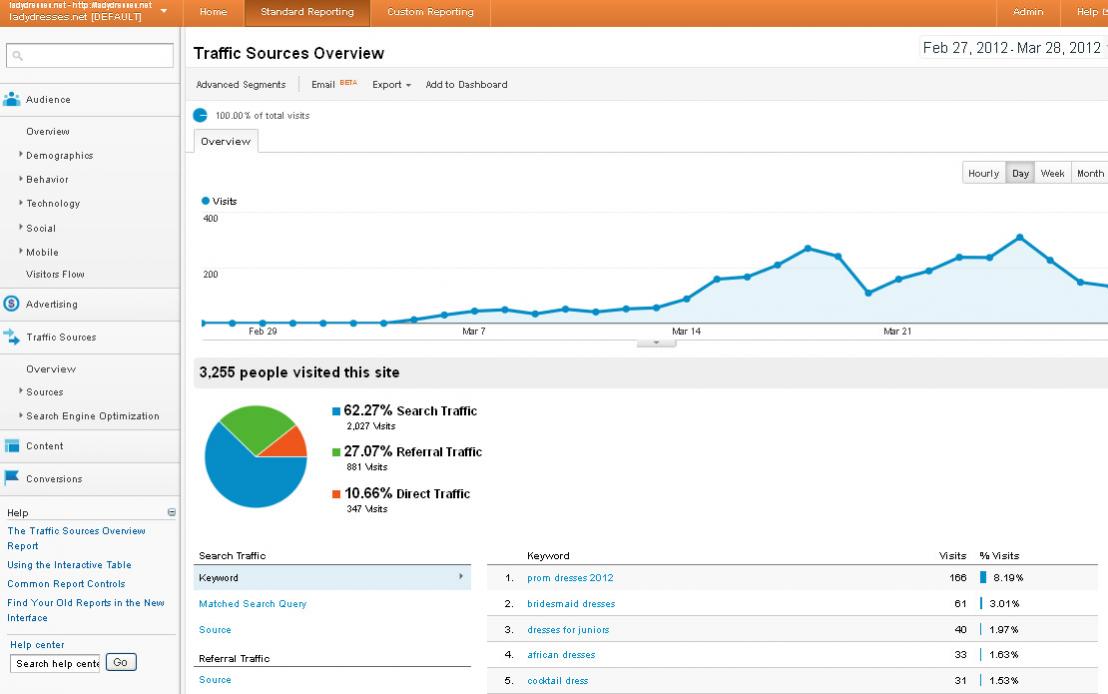Go to the Home tab
Screen dimensions: 1108x694
click(x=213, y=12)
